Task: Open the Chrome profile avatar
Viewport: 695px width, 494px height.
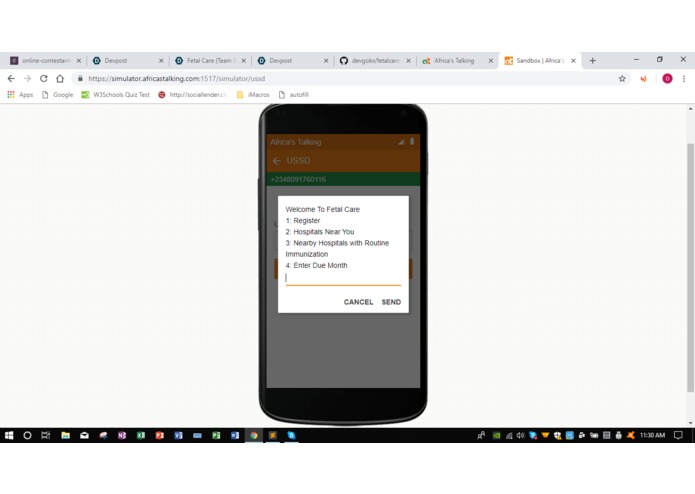Action: pyautogui.click(x=667, y=78)
